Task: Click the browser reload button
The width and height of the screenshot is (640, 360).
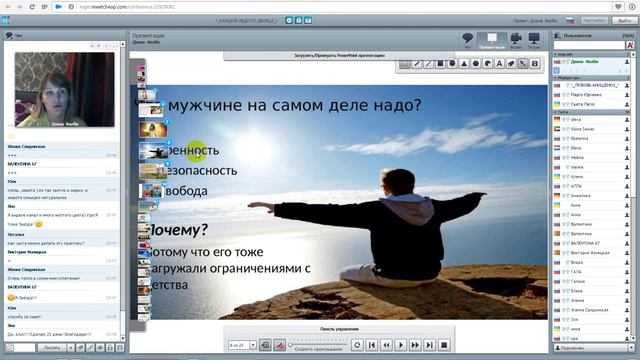Action: (x=32, y=7)
